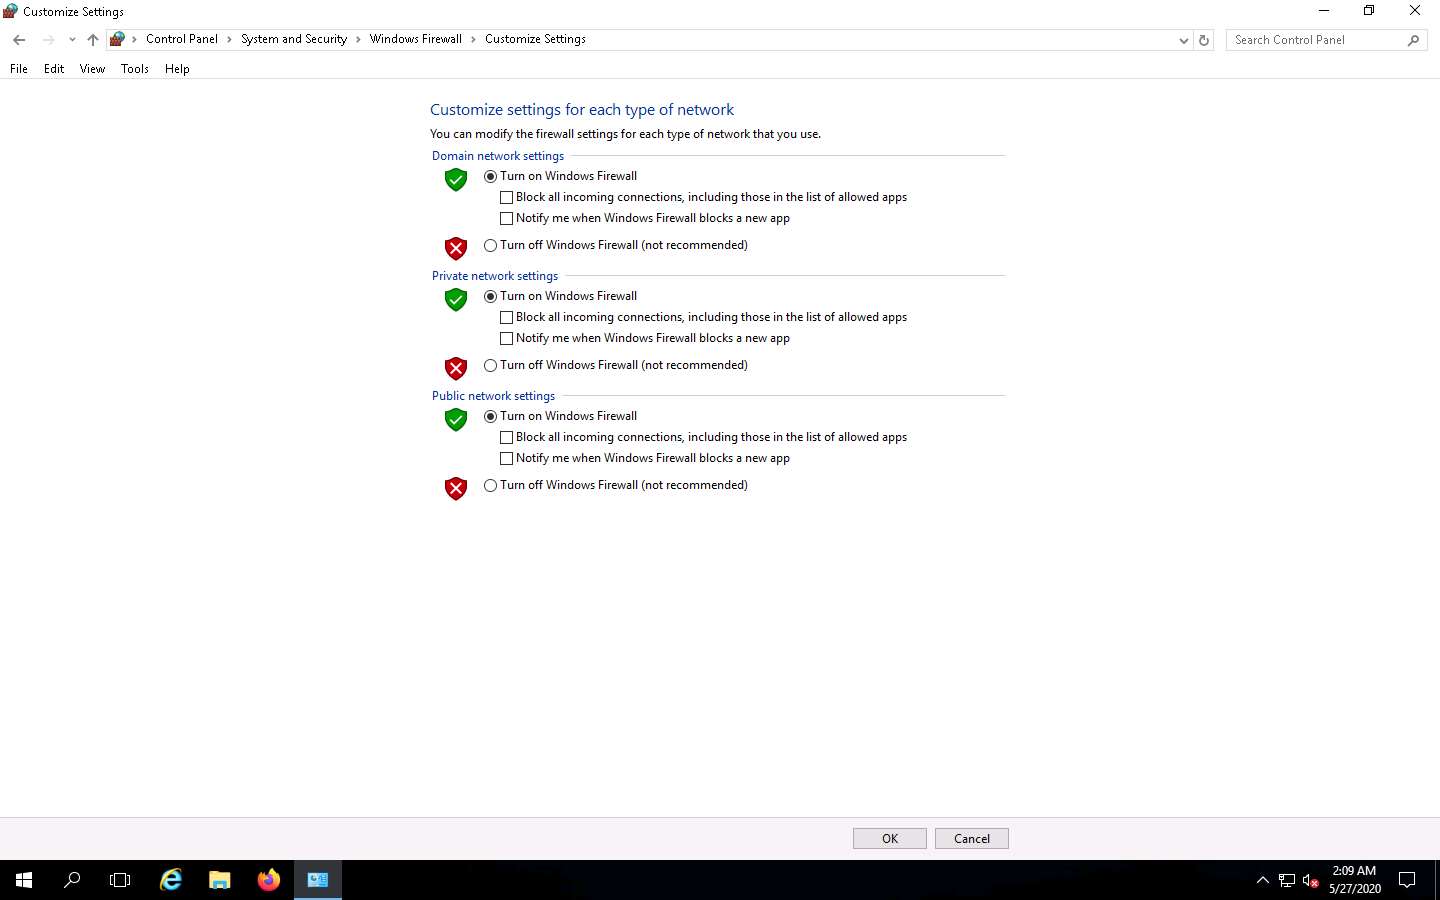
Task: Open the Edit menu
Action: pos(54,69)
